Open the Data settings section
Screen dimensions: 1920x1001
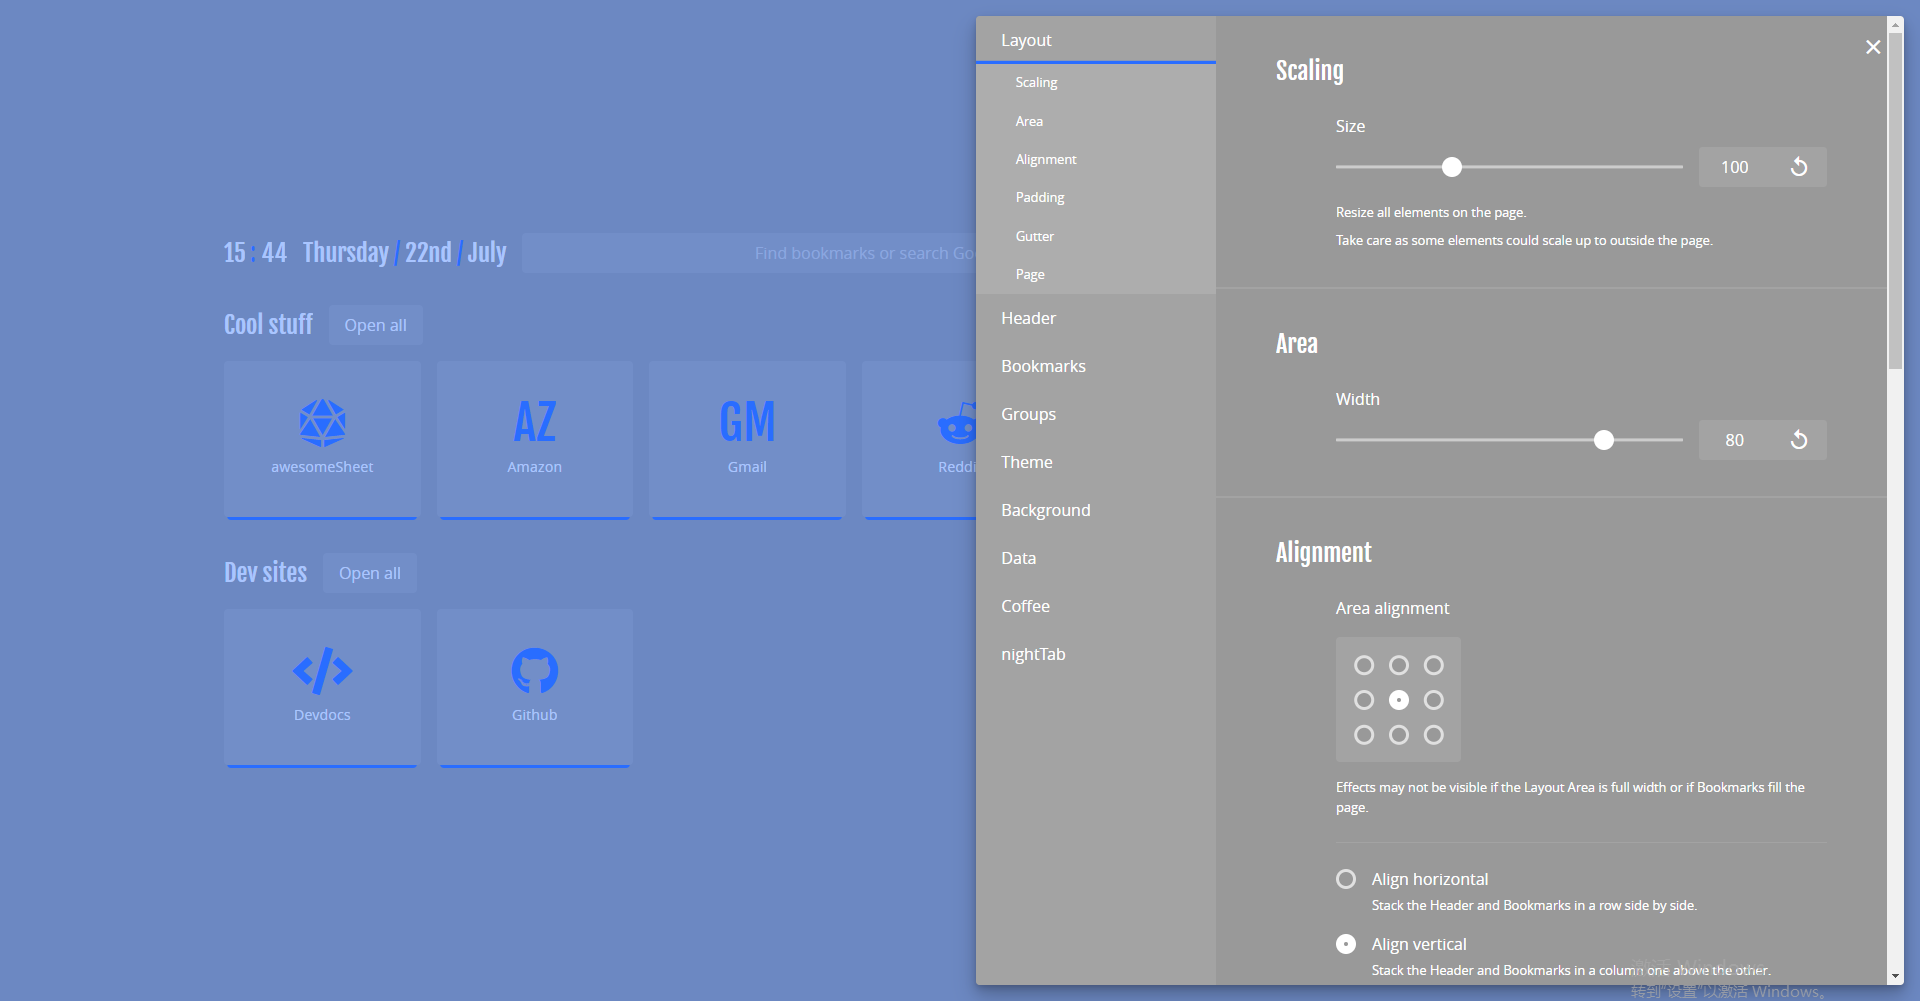coord(1096,558)
